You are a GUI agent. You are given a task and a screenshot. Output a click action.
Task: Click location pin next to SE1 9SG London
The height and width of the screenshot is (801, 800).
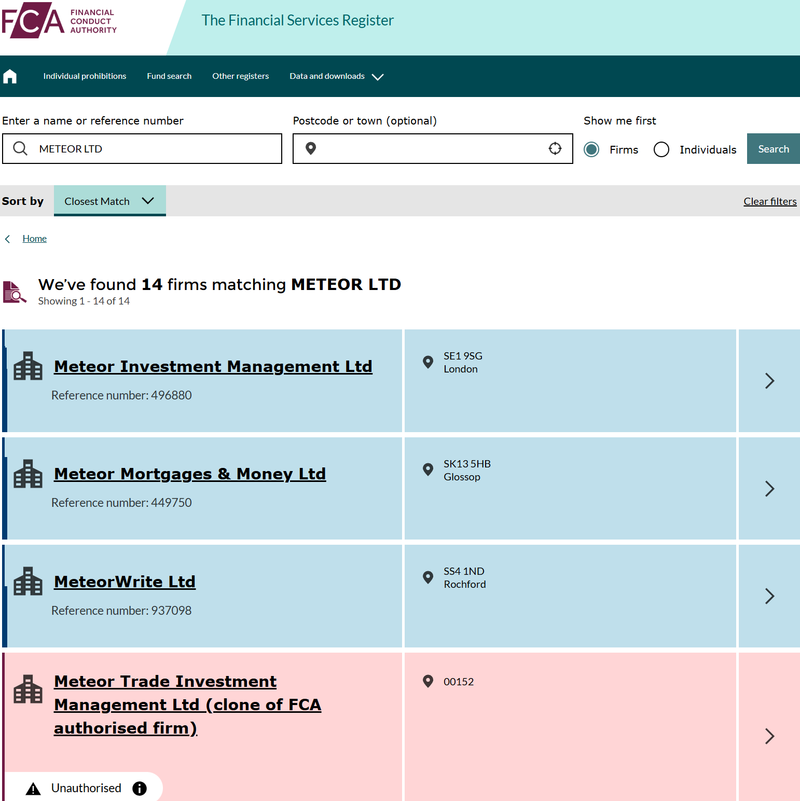(x=428, y=362)
